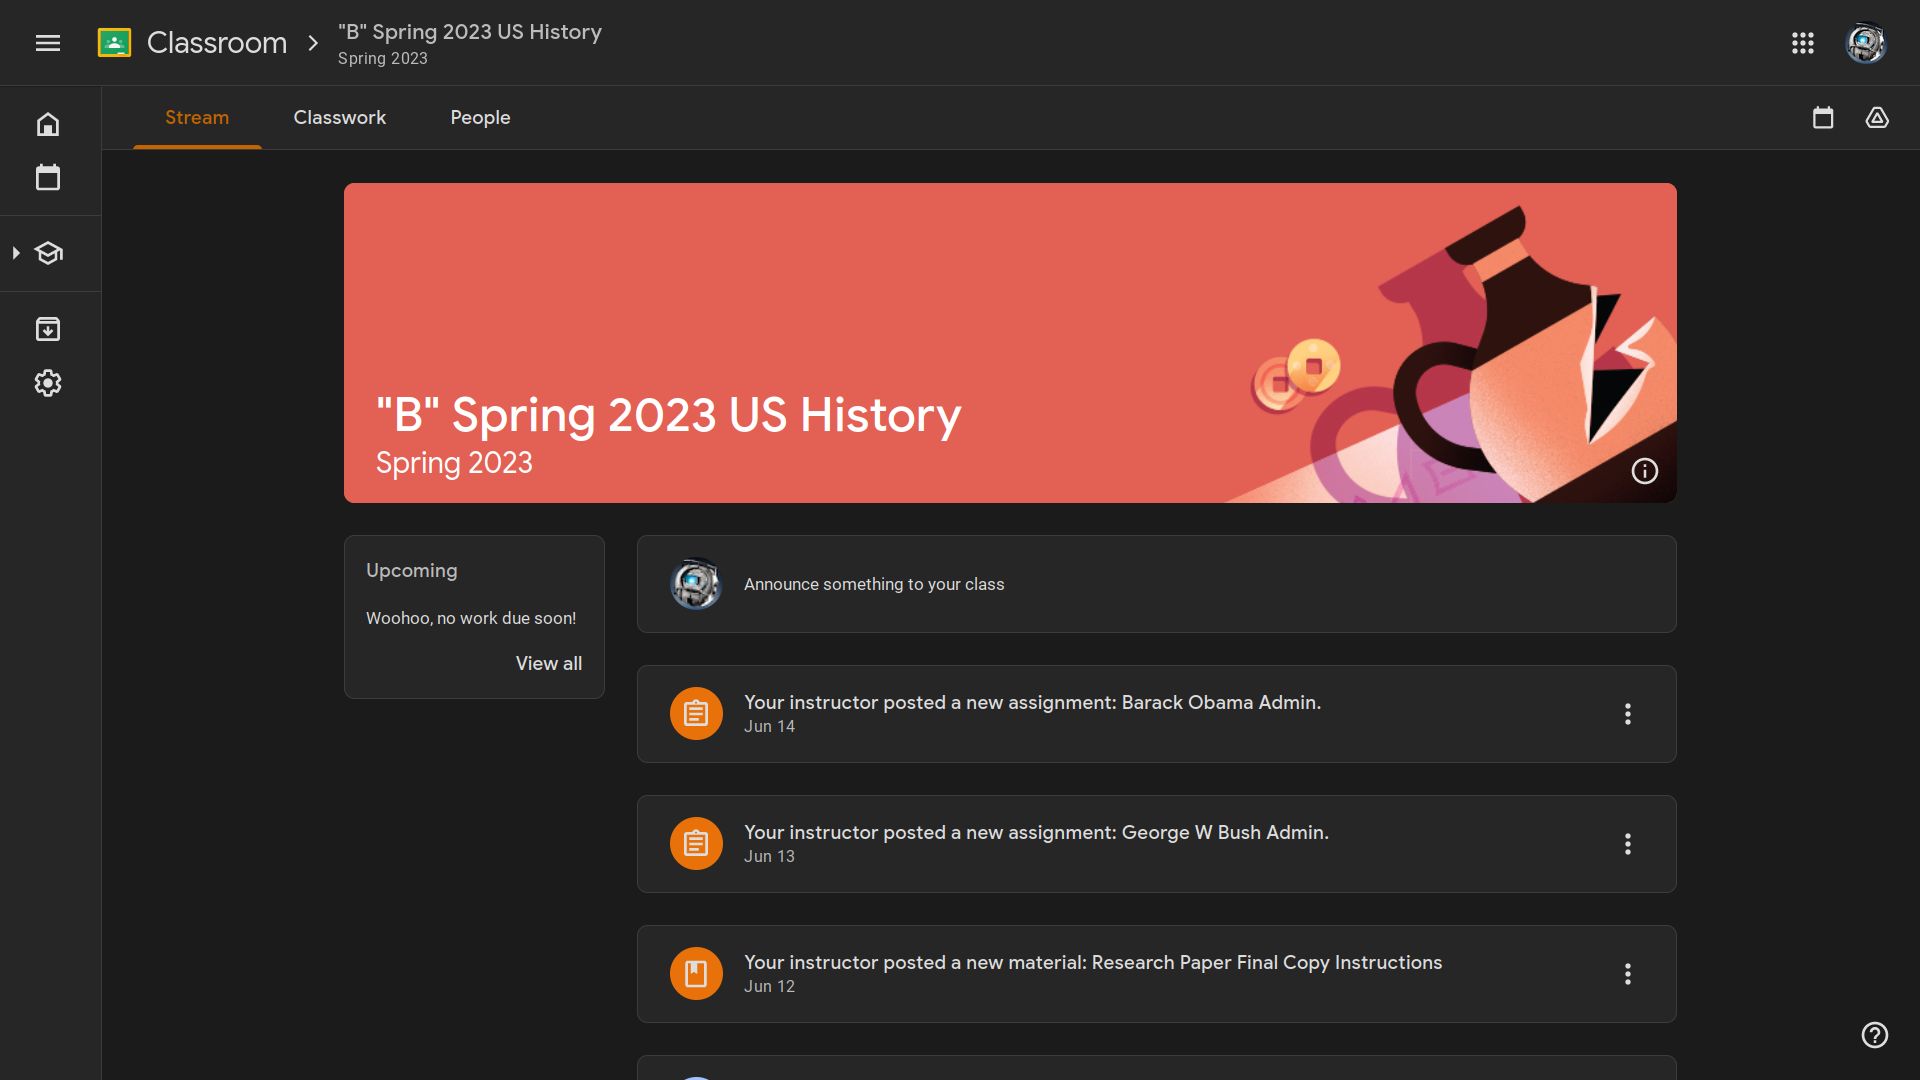
Task: Click the Stream tab
Action: 196,117
